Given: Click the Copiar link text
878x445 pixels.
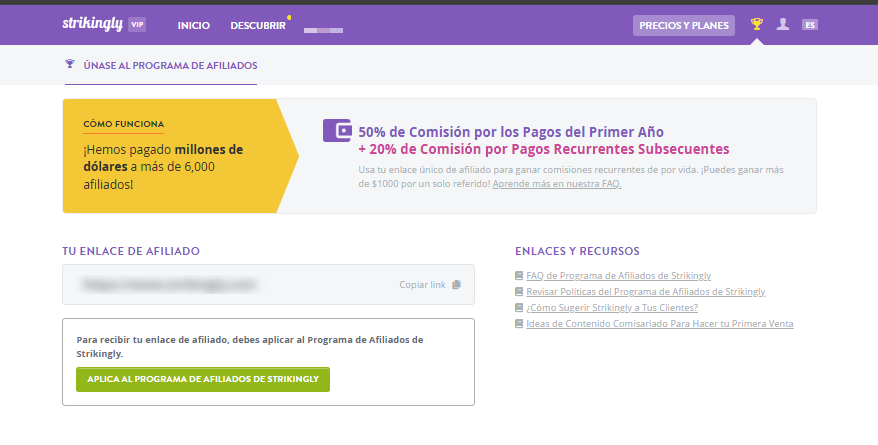Looking at the screenshot, I should 422,285.
